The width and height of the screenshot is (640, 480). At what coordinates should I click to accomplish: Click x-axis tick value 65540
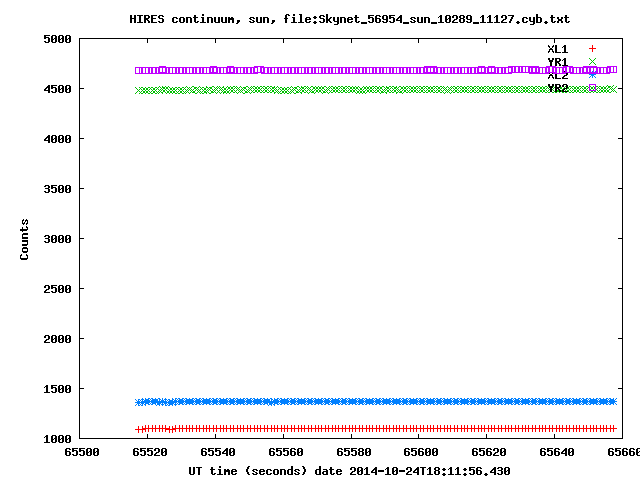(218, 452)
